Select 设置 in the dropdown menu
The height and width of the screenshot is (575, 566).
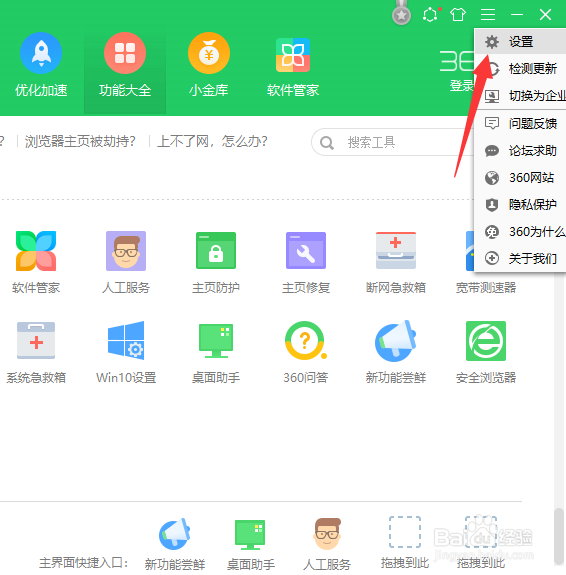[521, 41]
